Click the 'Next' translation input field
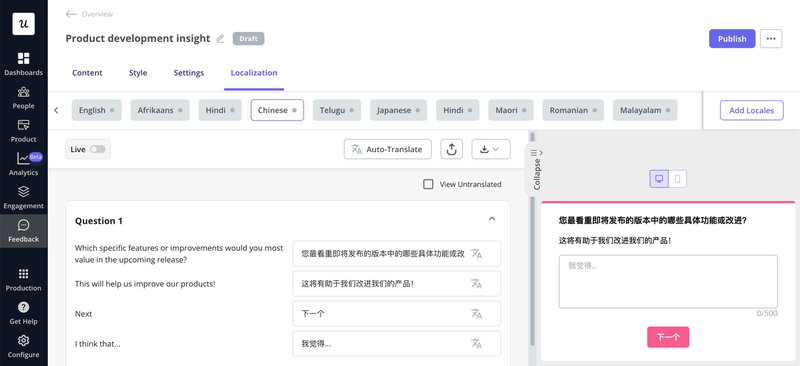The height and width of the screenshot is (366, 800). pyautogui.click(x=396, y=313)
